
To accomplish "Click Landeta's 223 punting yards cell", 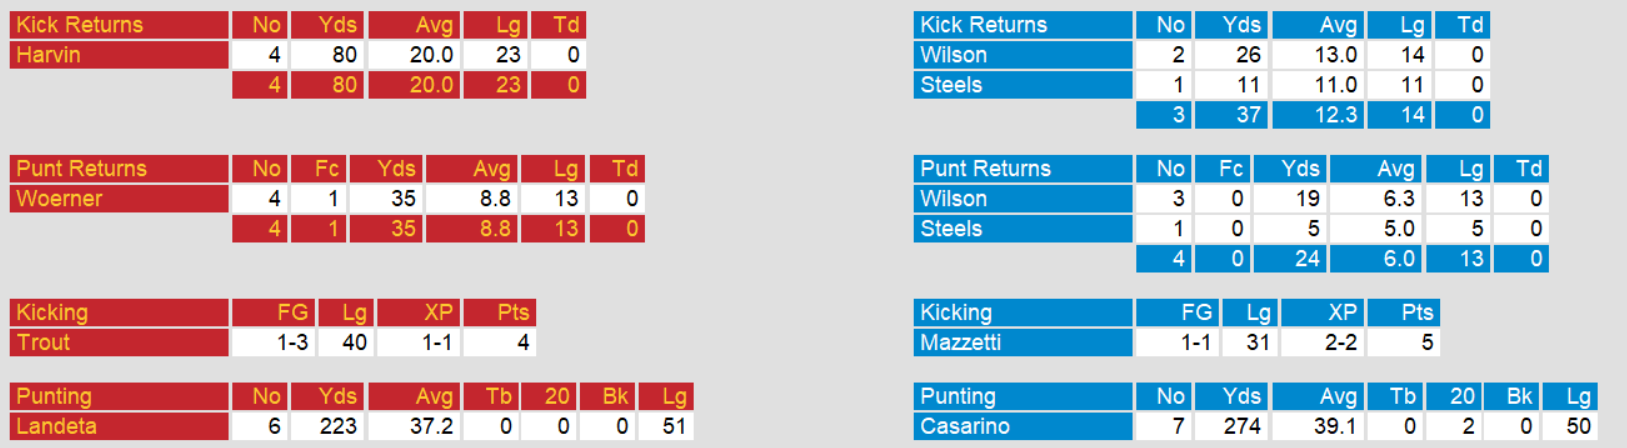I will 338,427.
